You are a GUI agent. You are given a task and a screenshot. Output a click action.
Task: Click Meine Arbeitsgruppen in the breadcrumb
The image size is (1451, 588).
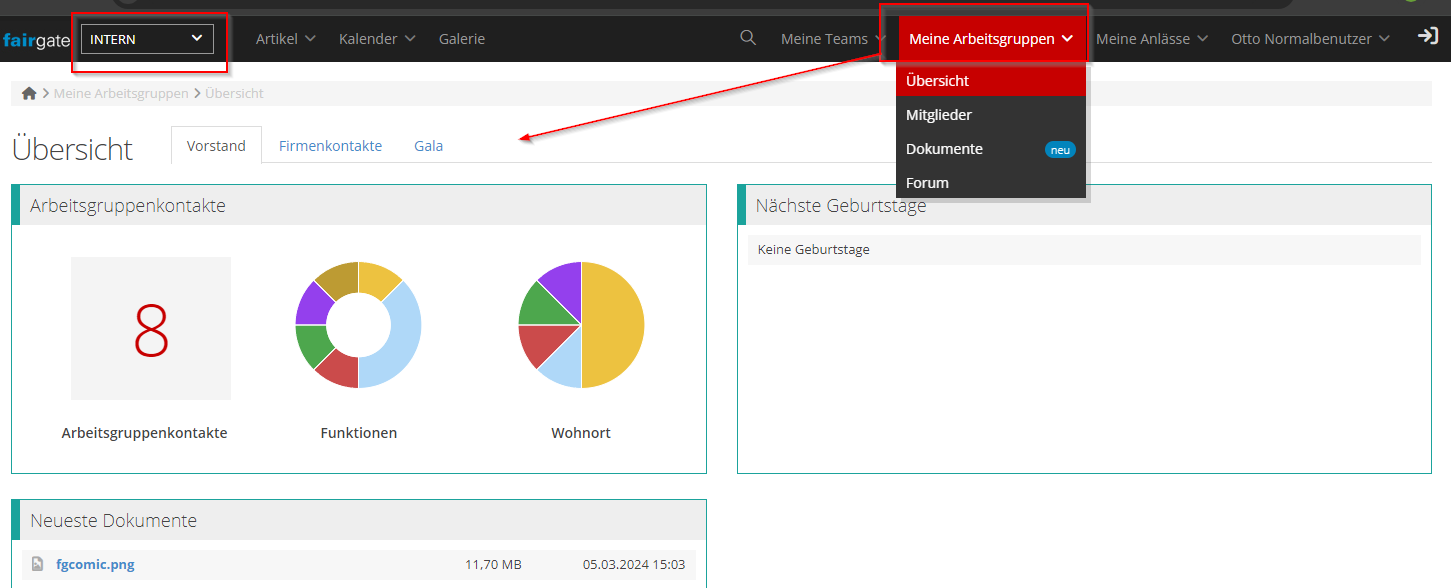tap(121, 93)
